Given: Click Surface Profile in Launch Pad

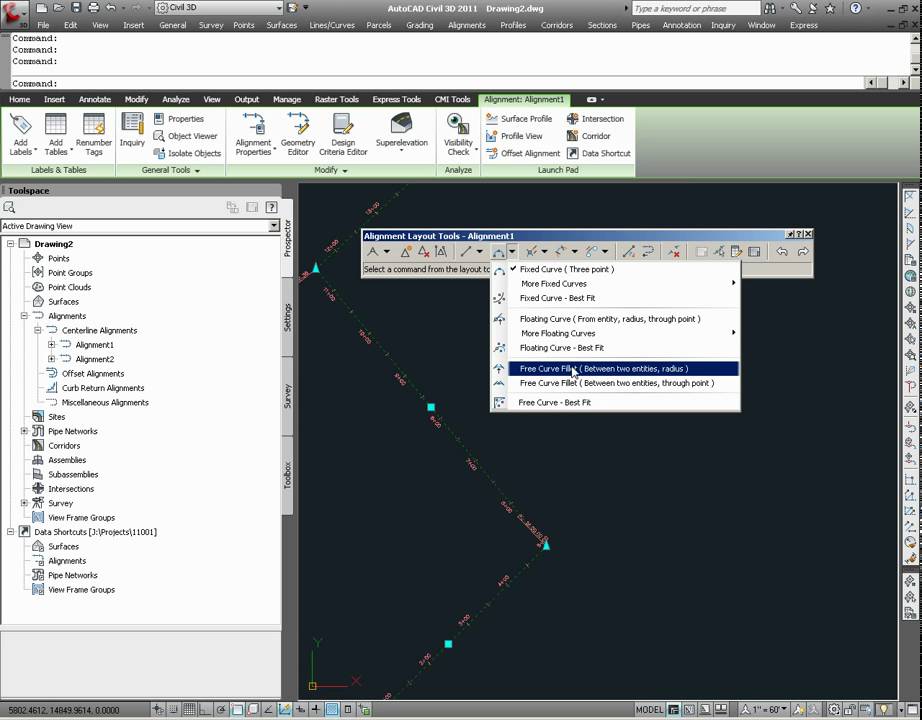Looking at the screenshot, I should tap(519, 119).
